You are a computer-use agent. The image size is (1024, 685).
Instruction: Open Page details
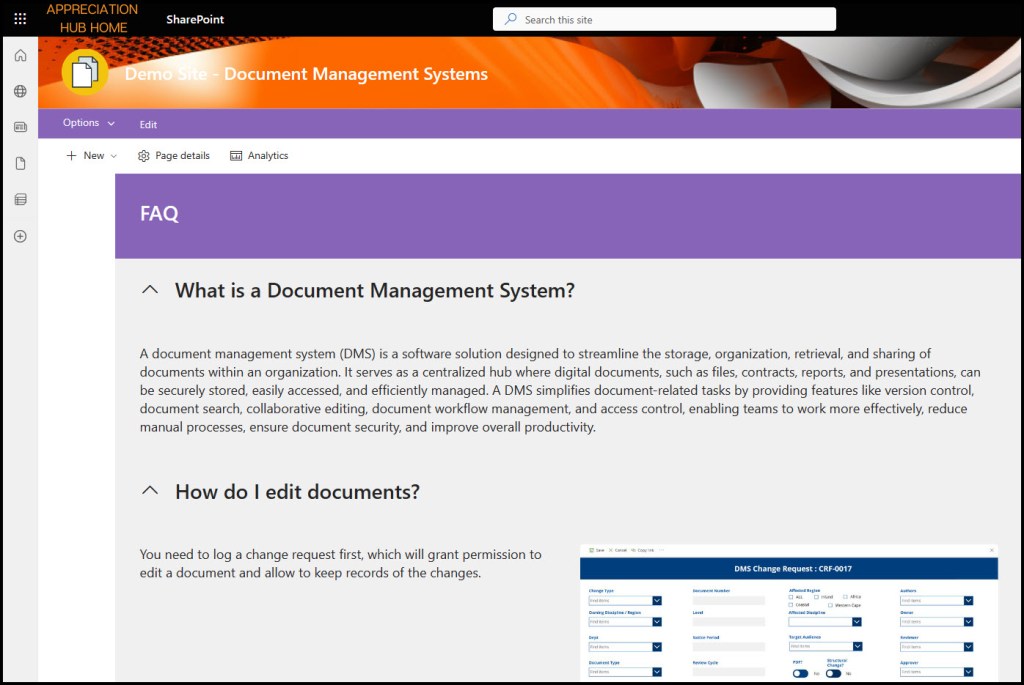point(174,156)
